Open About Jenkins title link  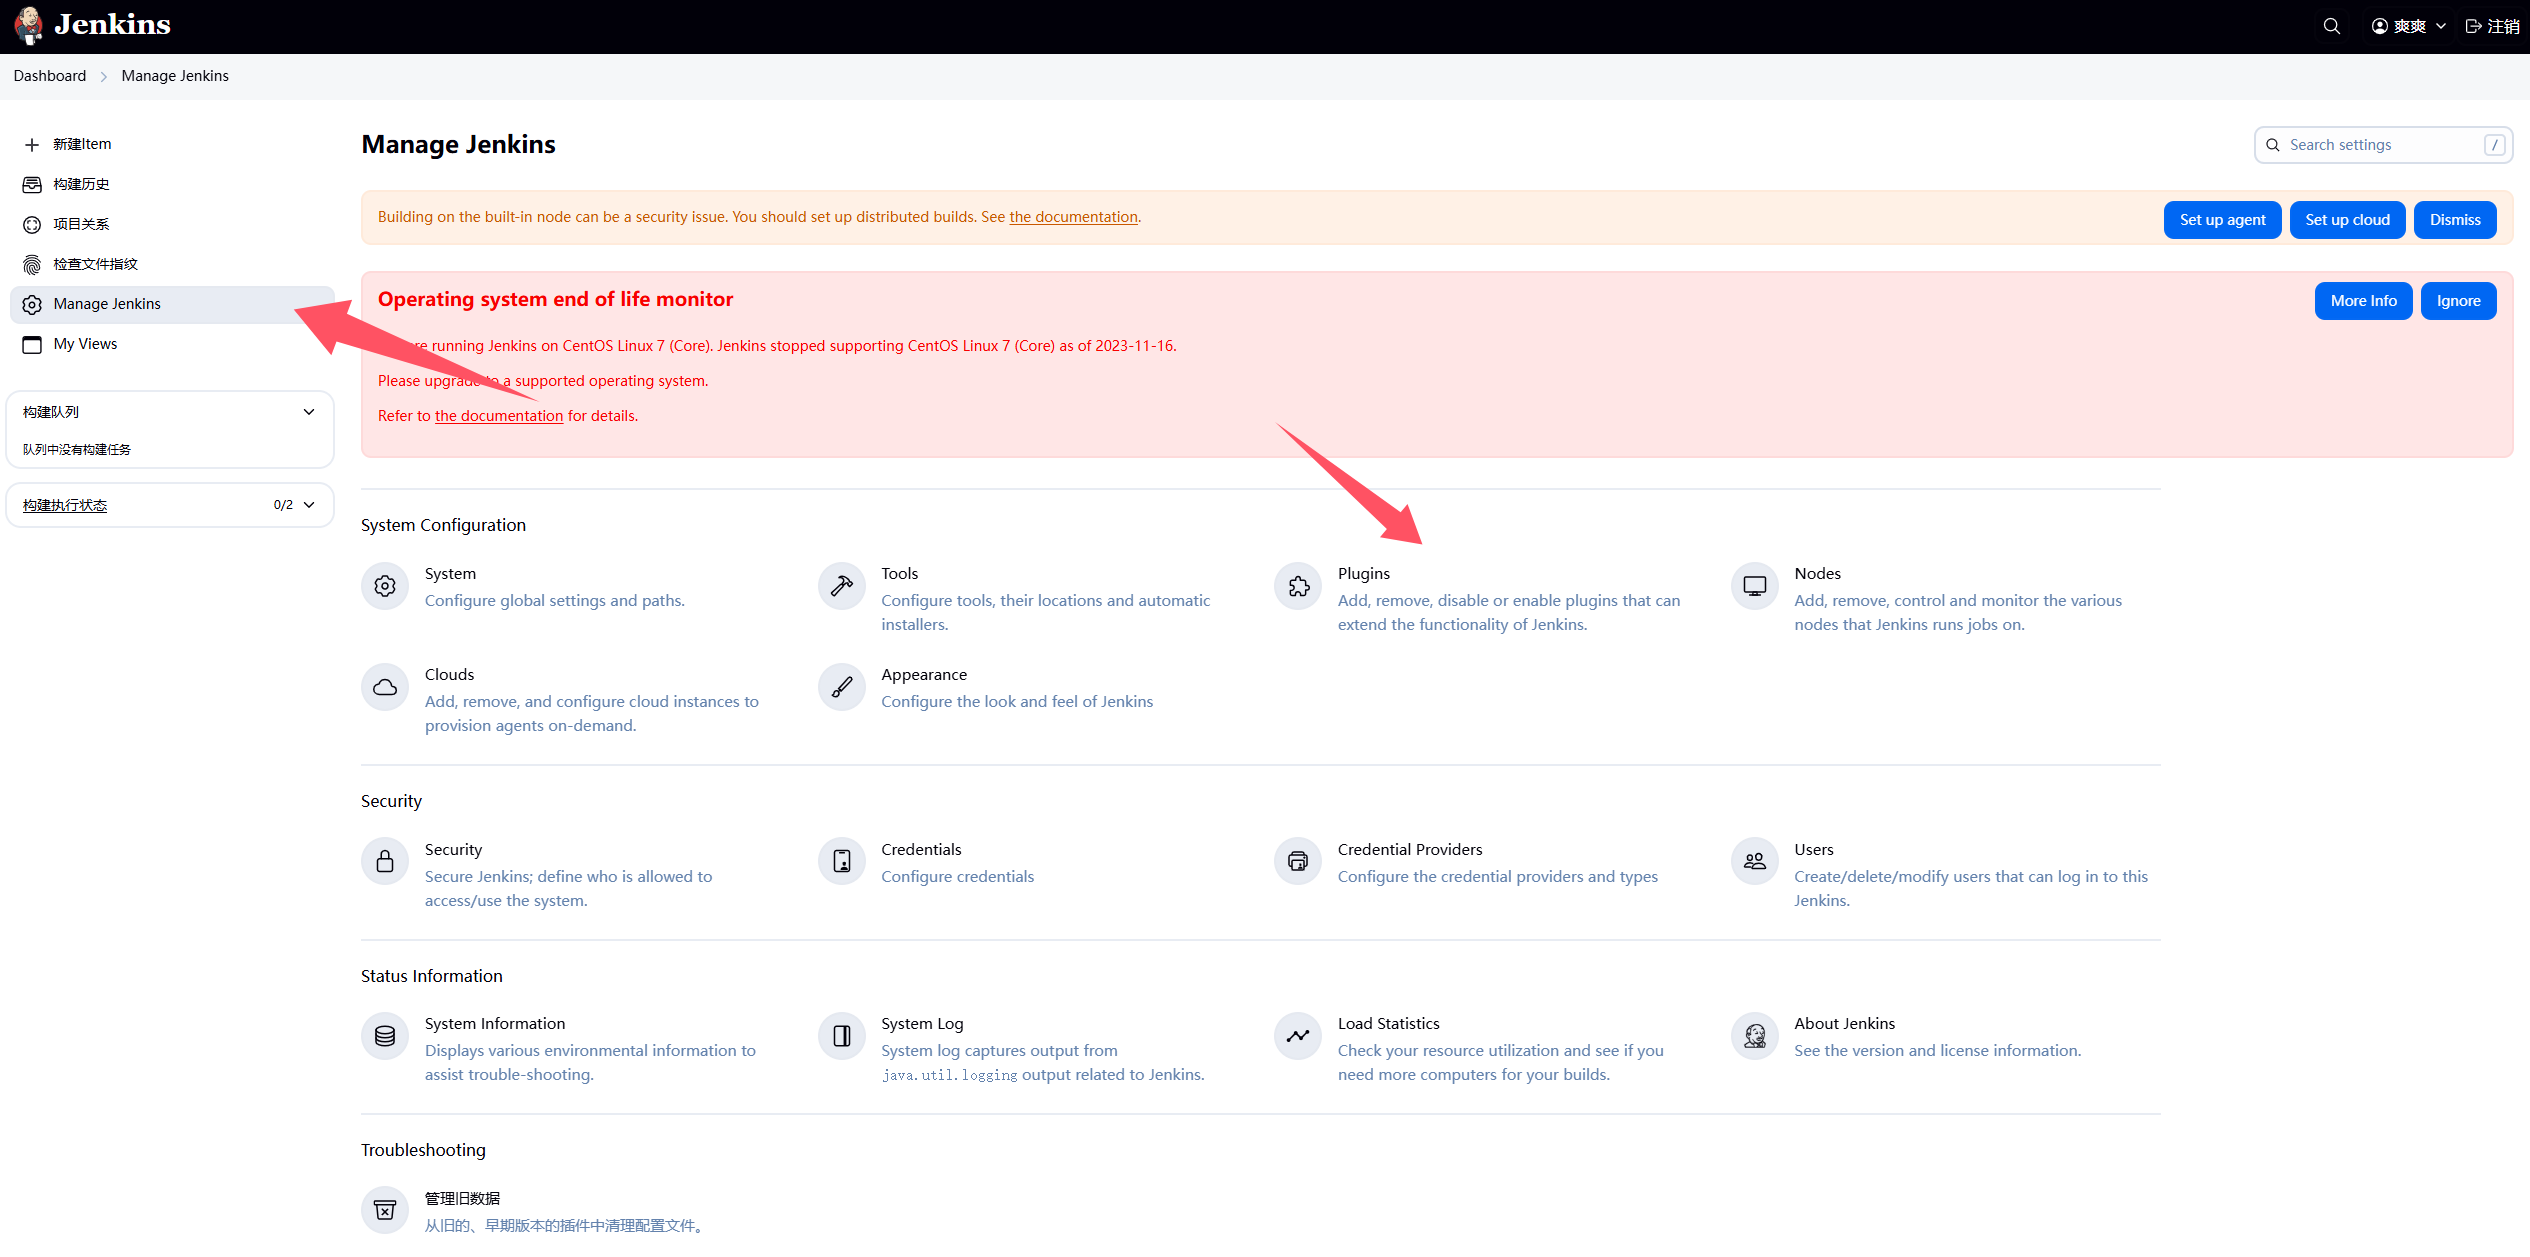pos(1845,1024)
